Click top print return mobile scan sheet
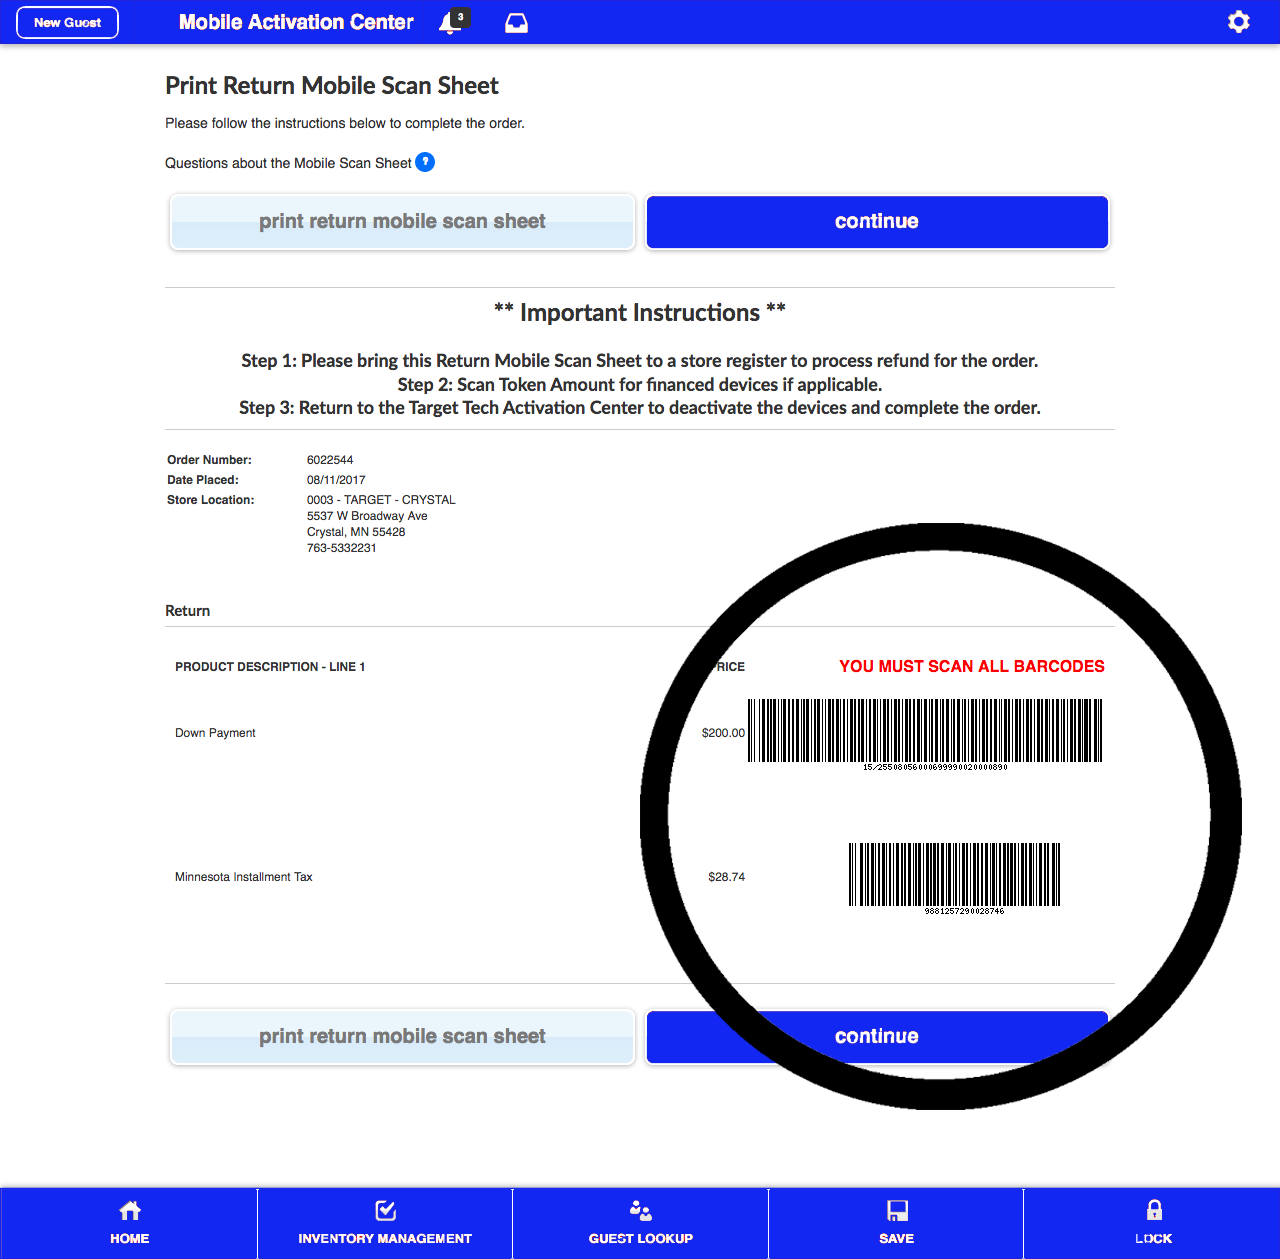 click(402, 221)
